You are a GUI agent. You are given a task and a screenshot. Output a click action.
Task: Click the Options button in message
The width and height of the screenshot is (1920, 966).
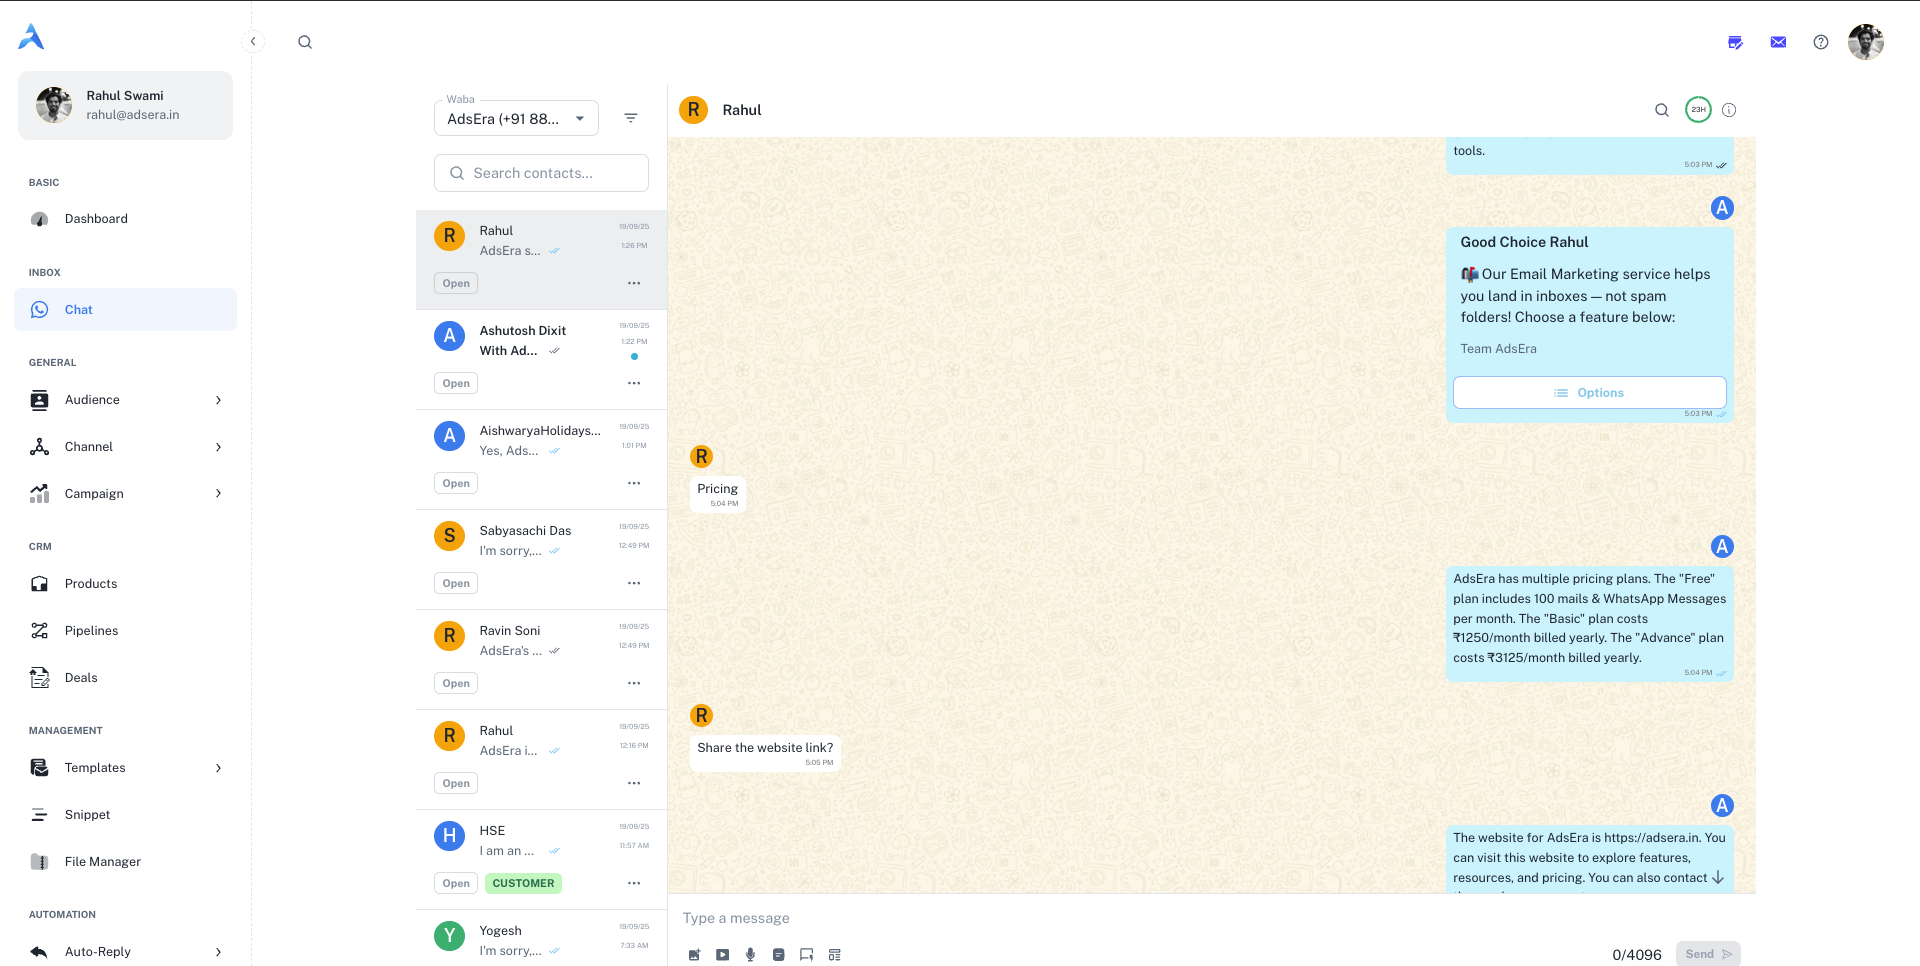[1589, 393]
